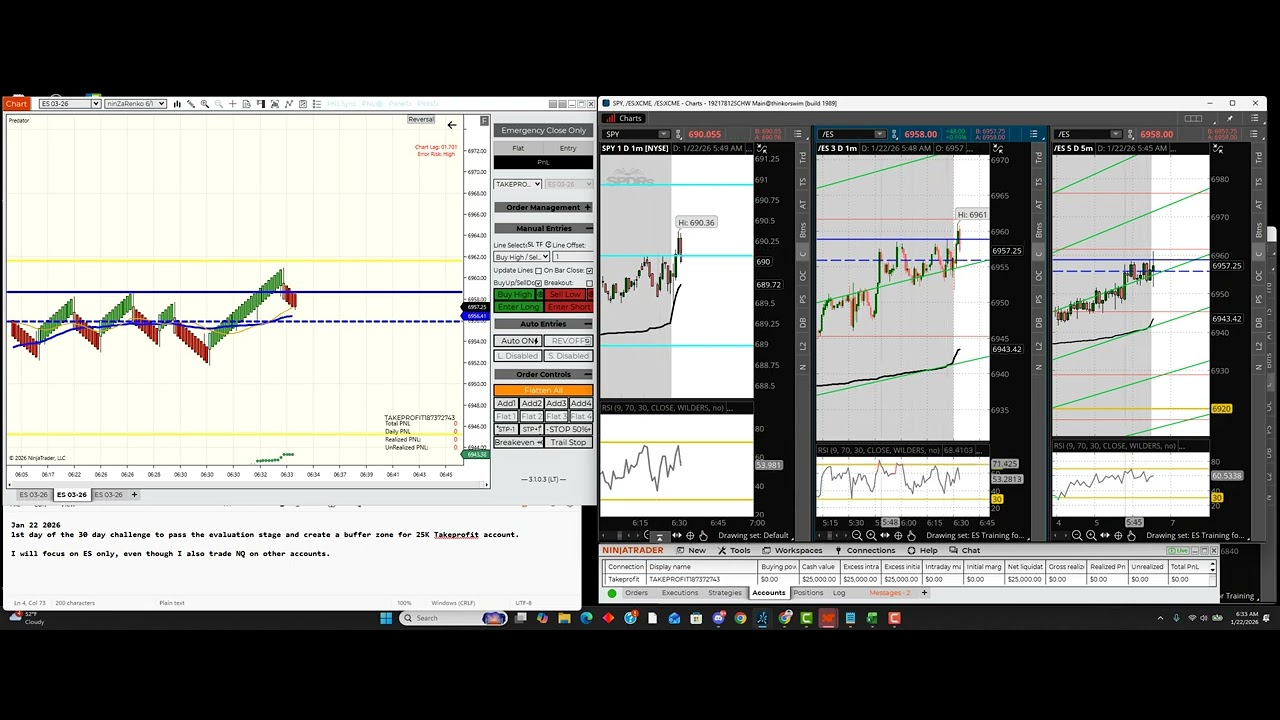Open the Workspaces menu
Screen dimensions: 1280x720
pos(792,550)
